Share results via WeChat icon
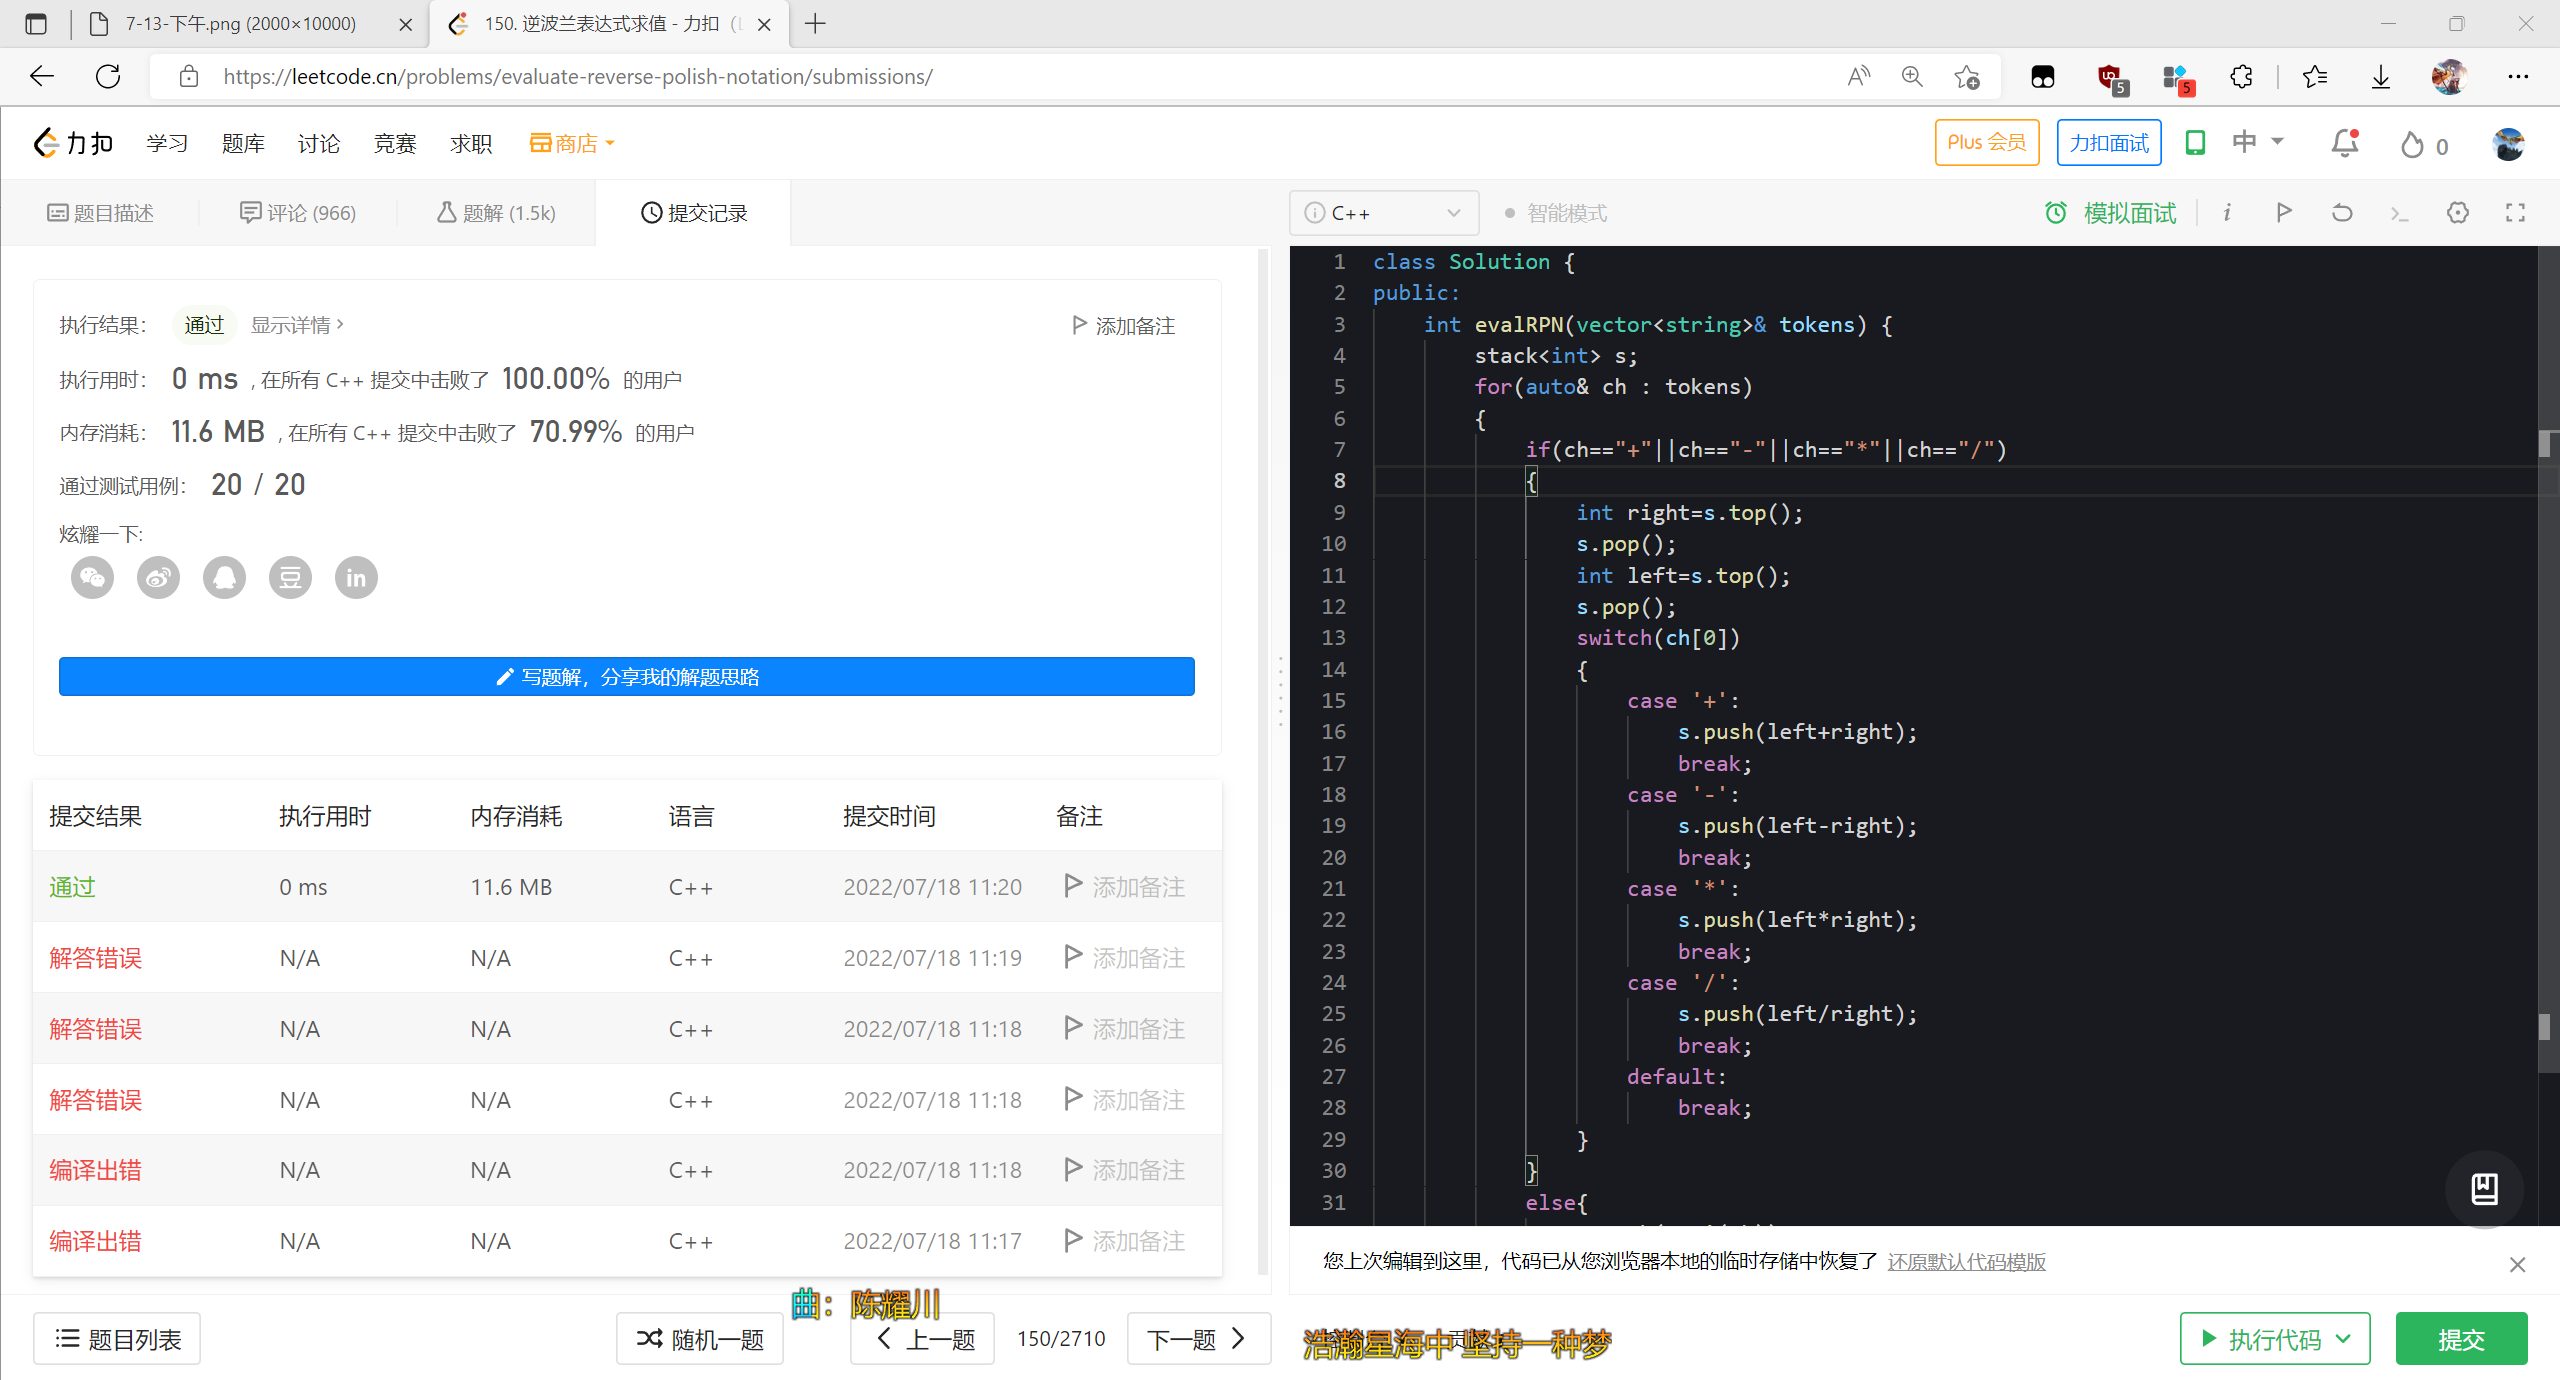 pos(92,577)
